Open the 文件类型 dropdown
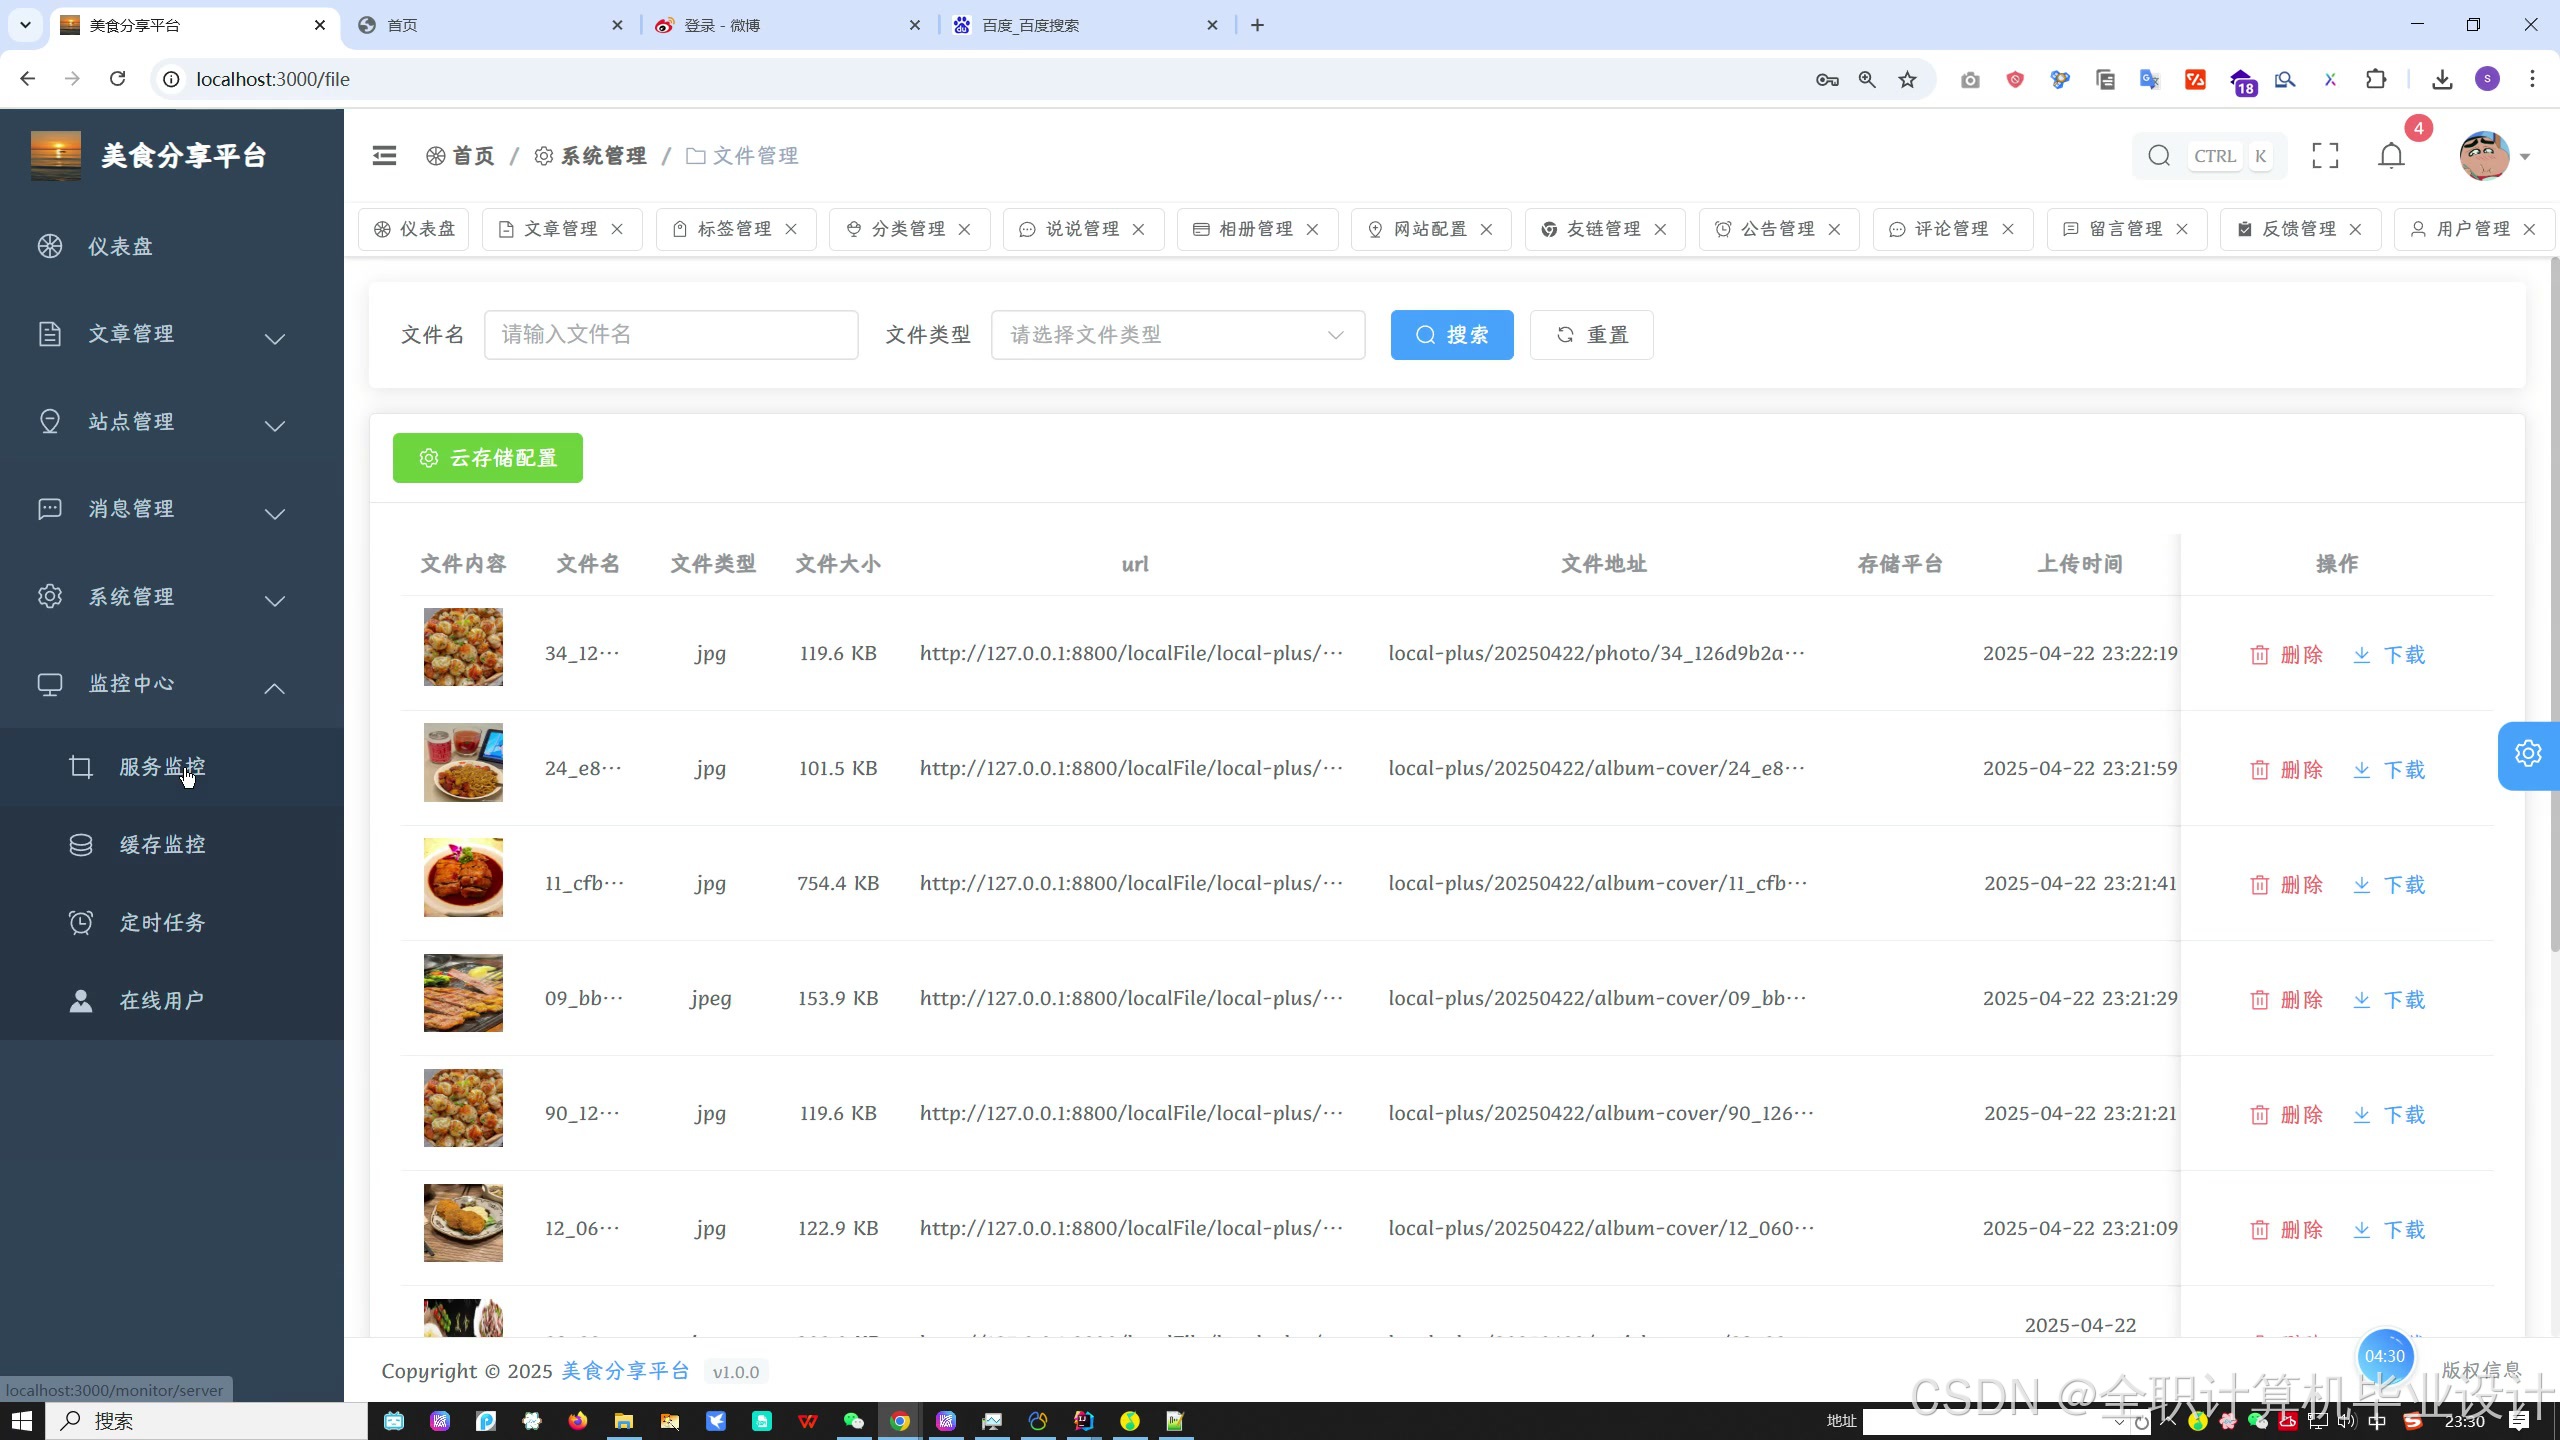 (1177, 335)
